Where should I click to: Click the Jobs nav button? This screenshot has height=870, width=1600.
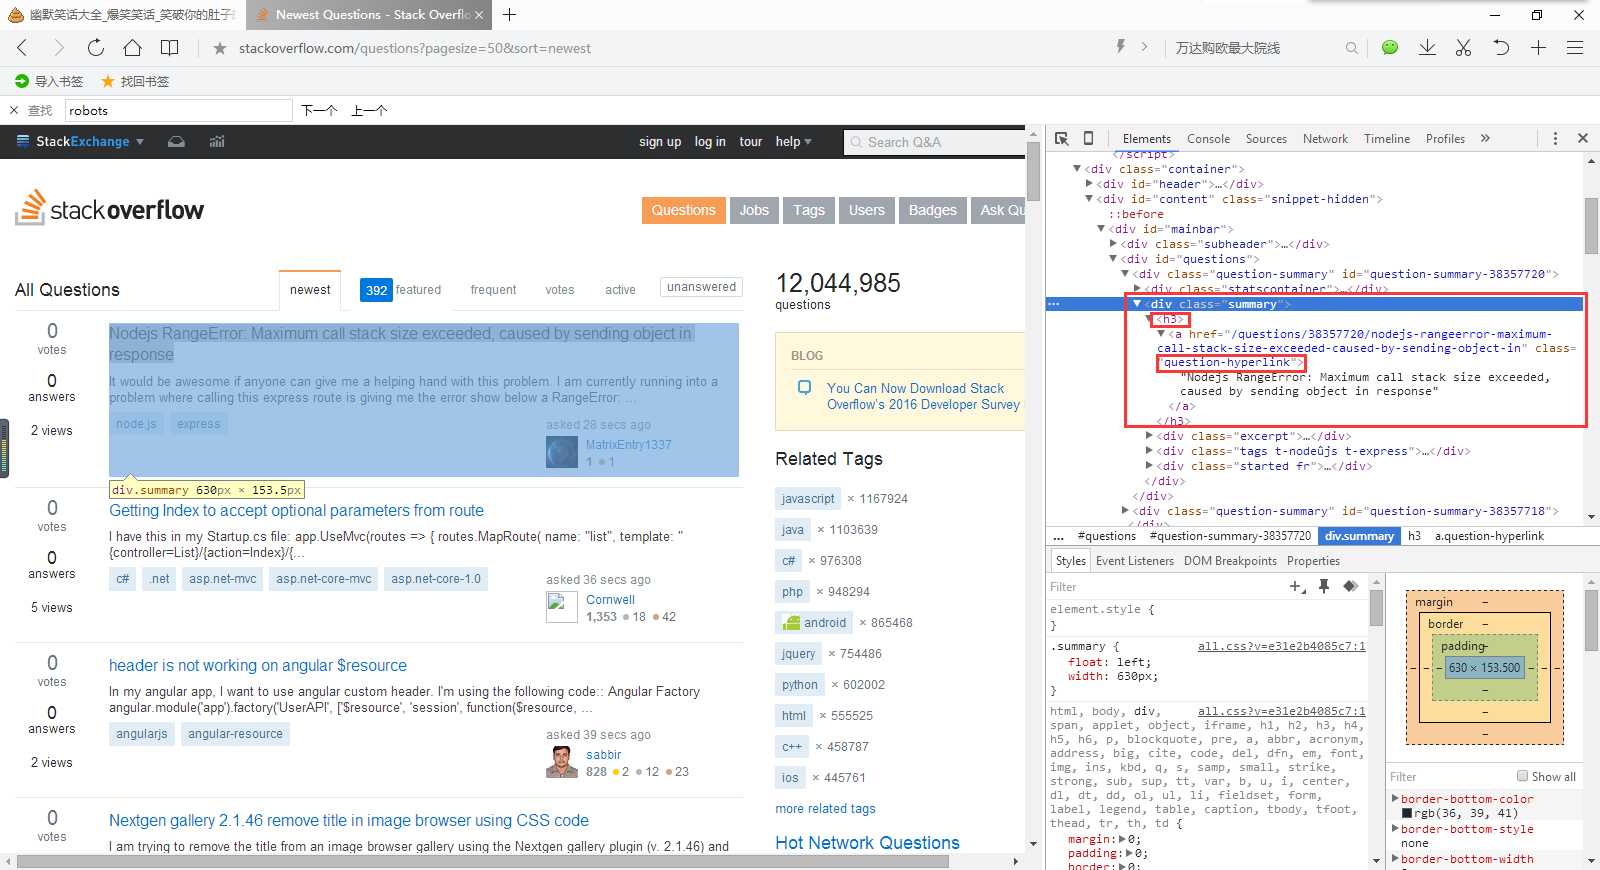point(754,210)
